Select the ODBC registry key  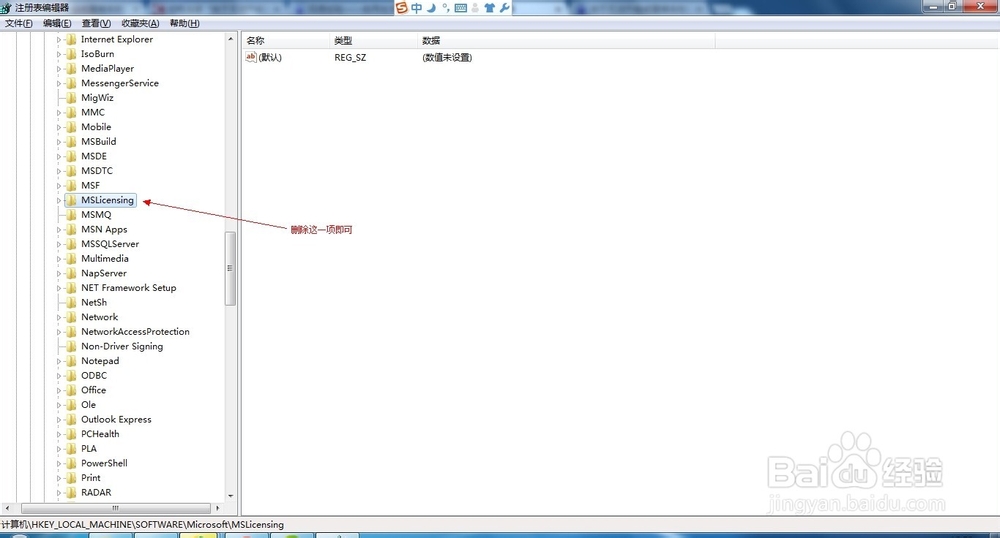pyautogui.click(x=94, y=375)
